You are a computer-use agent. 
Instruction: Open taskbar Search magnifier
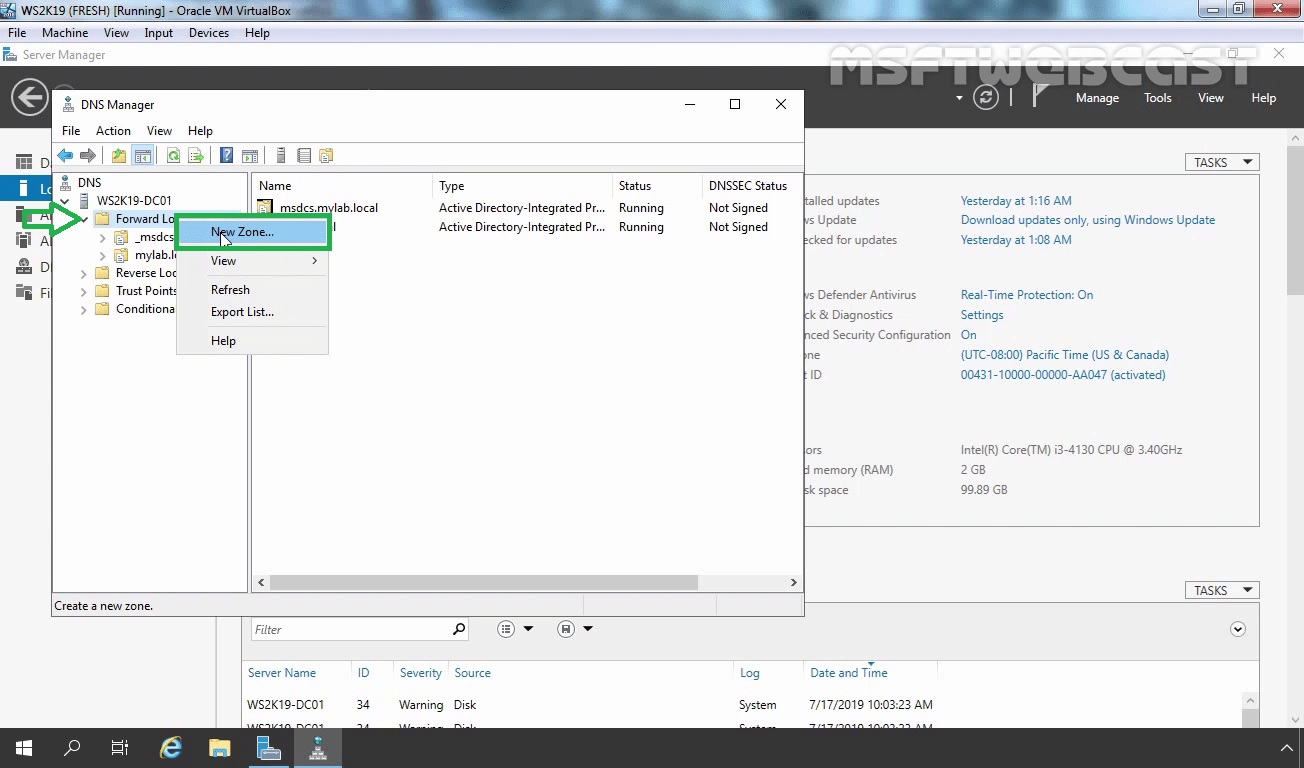tap(72, 748)
